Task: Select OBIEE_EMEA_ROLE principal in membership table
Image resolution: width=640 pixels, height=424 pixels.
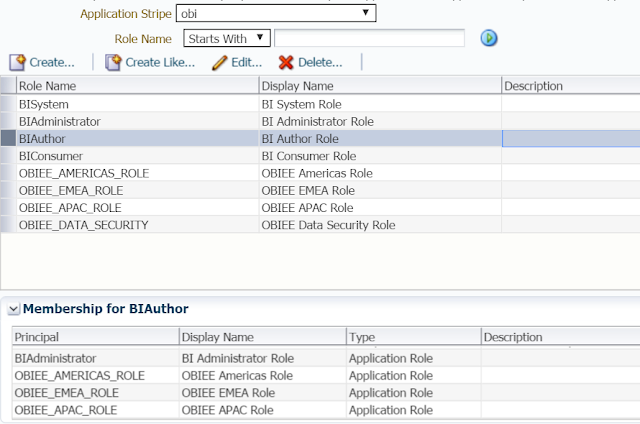Action: click(66, 393)
